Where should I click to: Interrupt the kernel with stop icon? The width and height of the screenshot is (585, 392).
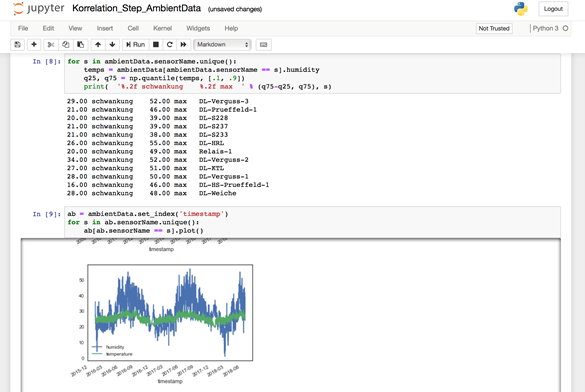coord(156,45)
